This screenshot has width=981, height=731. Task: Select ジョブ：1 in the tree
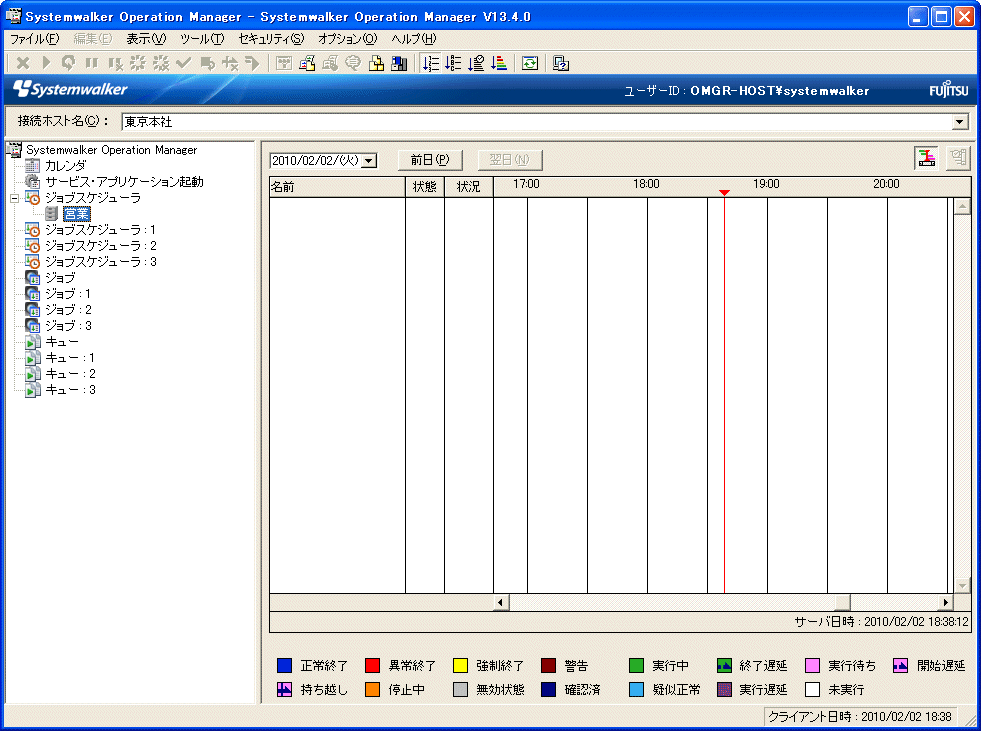coord(68,294)
